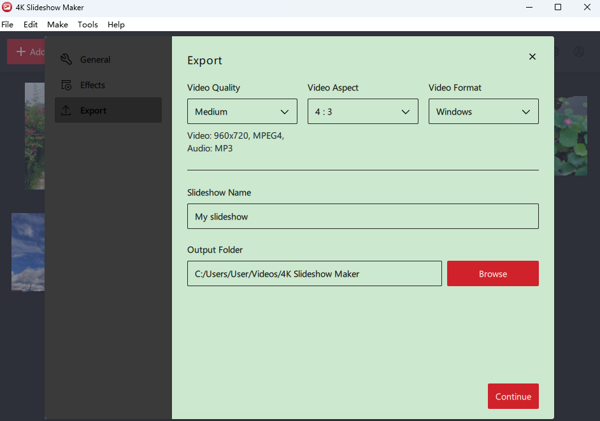Open the File menu

pyautogui.click(x=7, y=24)
